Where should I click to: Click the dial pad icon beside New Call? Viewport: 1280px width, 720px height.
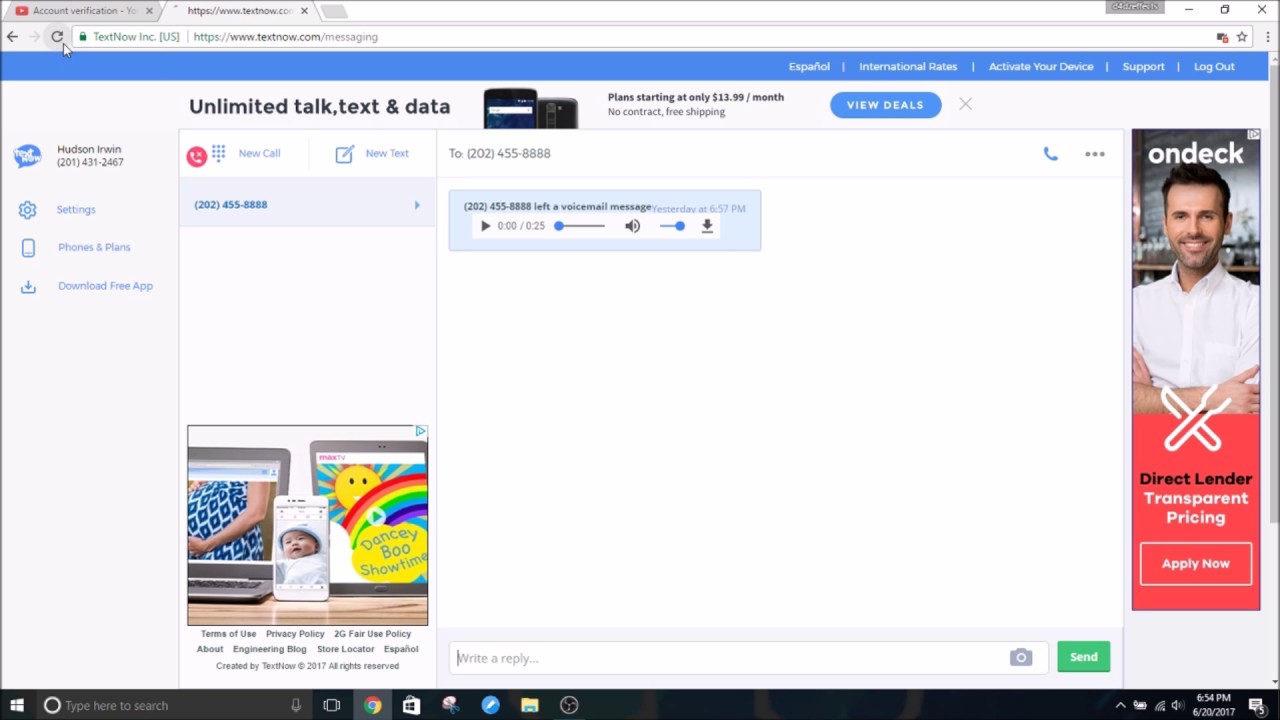pos(218,152)
